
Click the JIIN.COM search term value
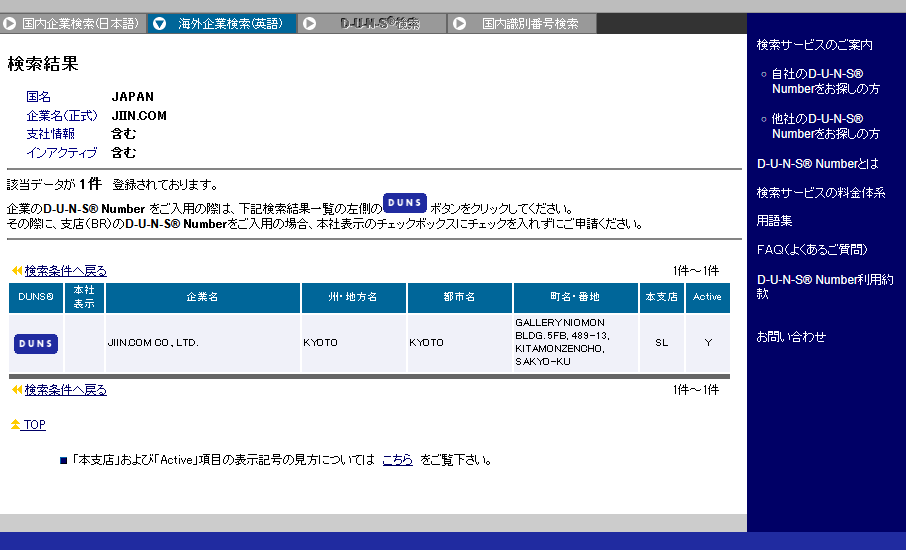[x=139, y=116]
